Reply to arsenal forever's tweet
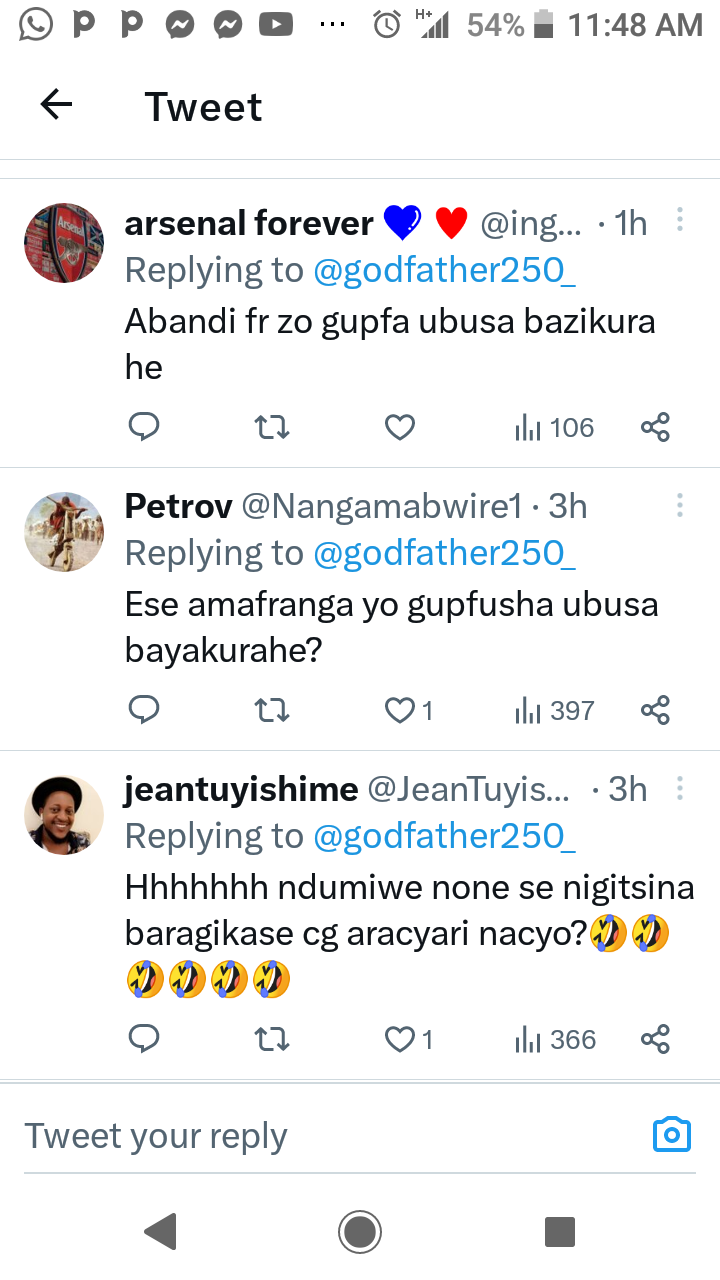The width and height of the screenshot is (720, 1280). (145, 428)
